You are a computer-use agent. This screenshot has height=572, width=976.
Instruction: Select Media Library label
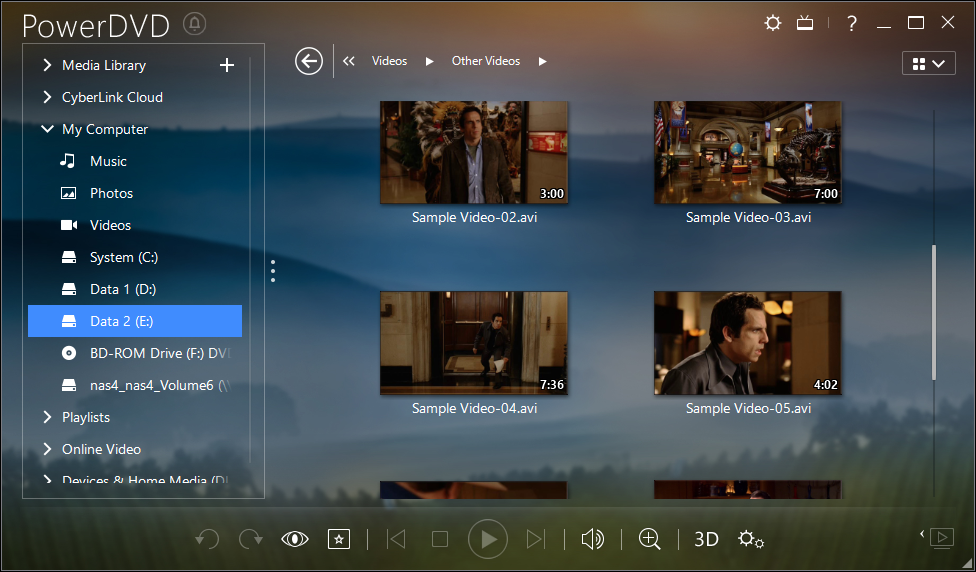104,65
